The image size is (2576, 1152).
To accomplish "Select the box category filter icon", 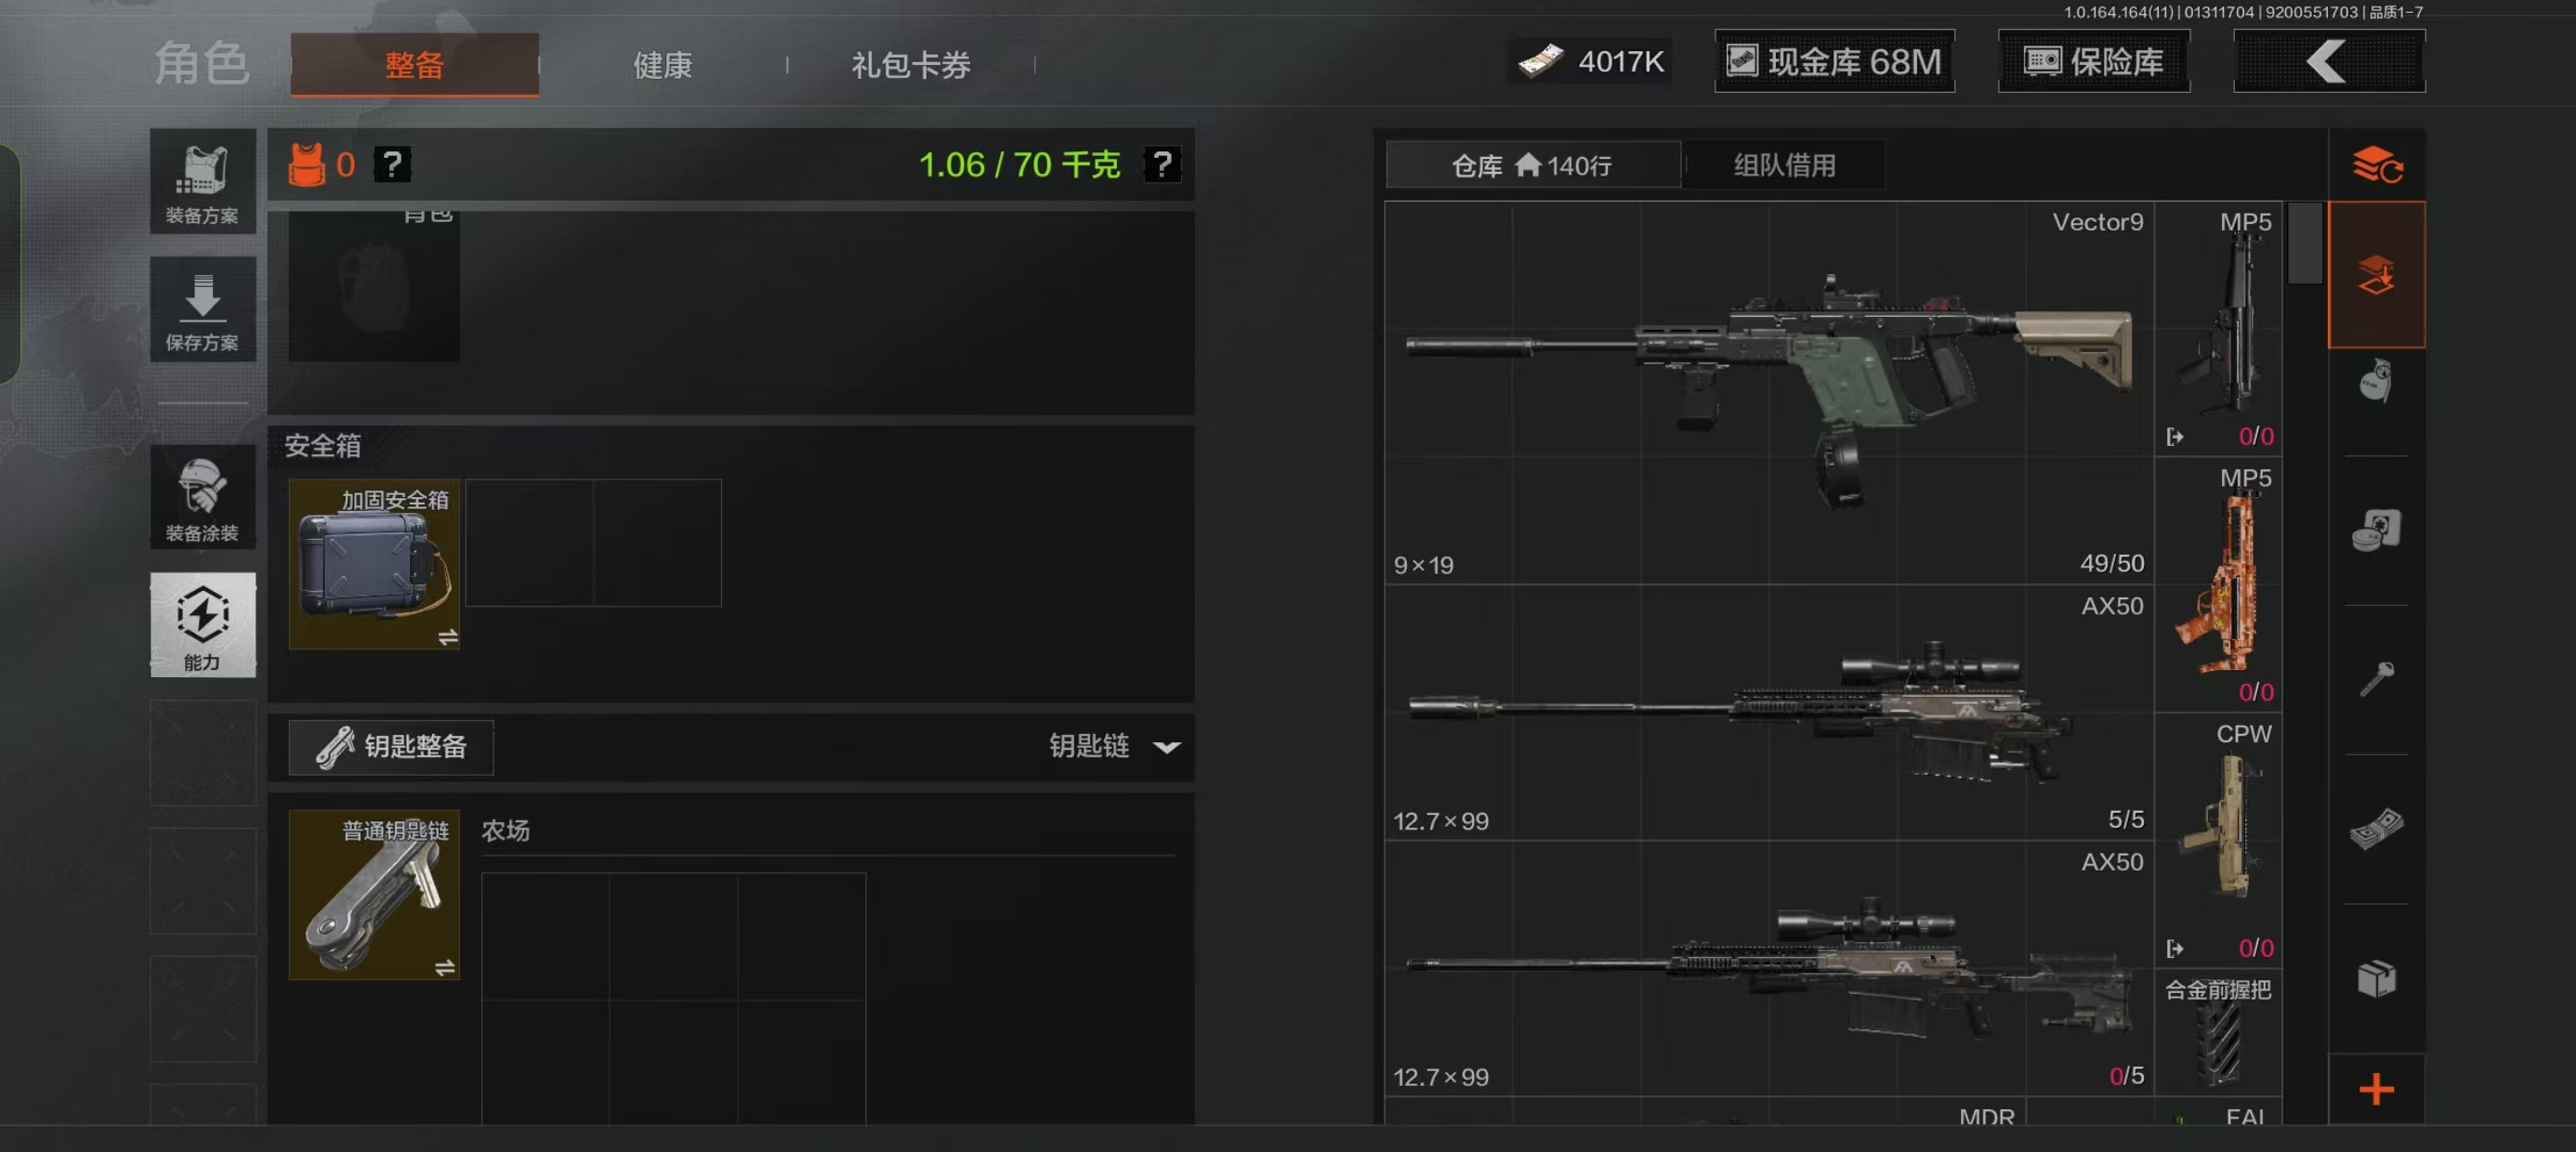I will [x=2376, y=979].
